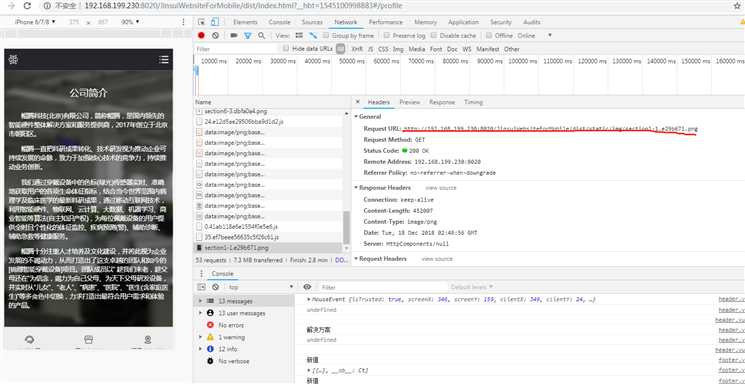This screenshot has height=384, width=745.
Task: Switch to the Elements tab
Action: (245, 22)
